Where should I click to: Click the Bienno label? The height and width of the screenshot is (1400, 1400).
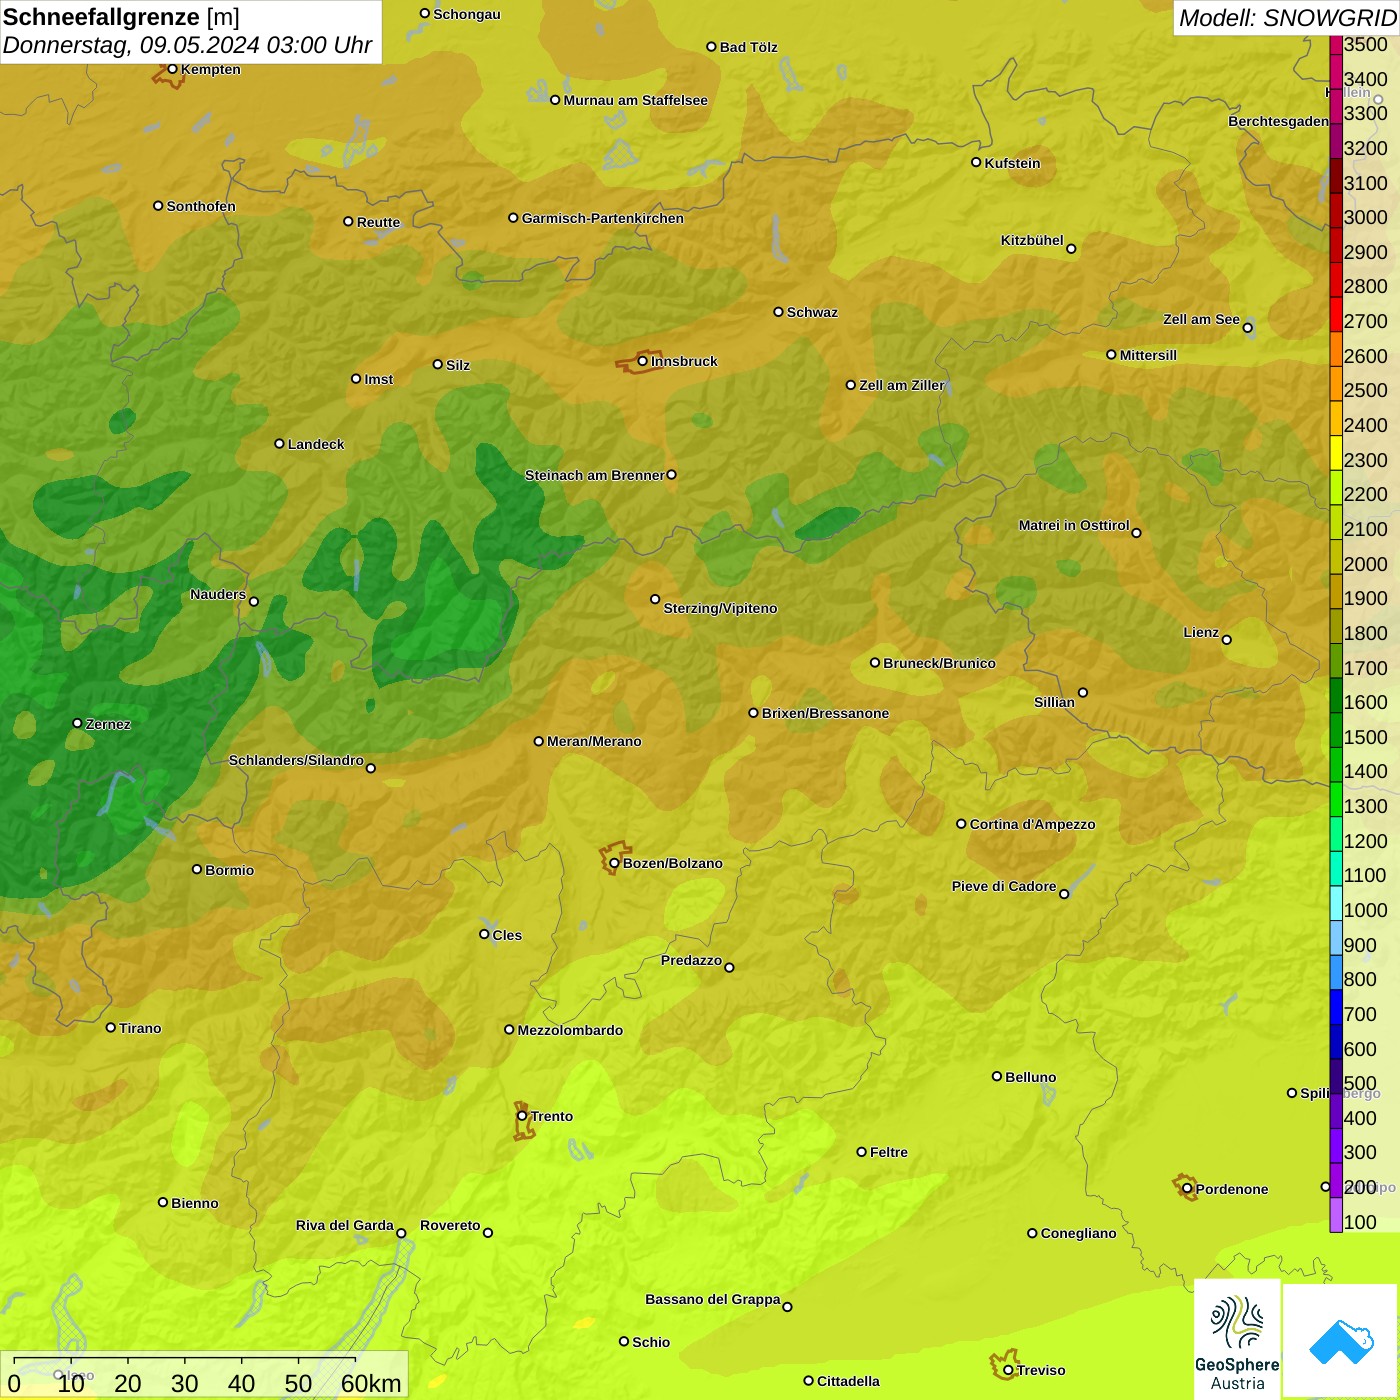[x=194, y=1203]
